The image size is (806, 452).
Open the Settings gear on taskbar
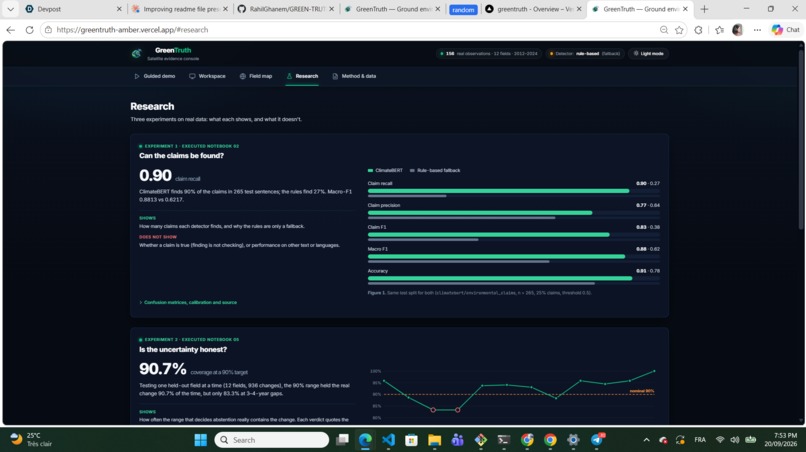coord(573,440)
